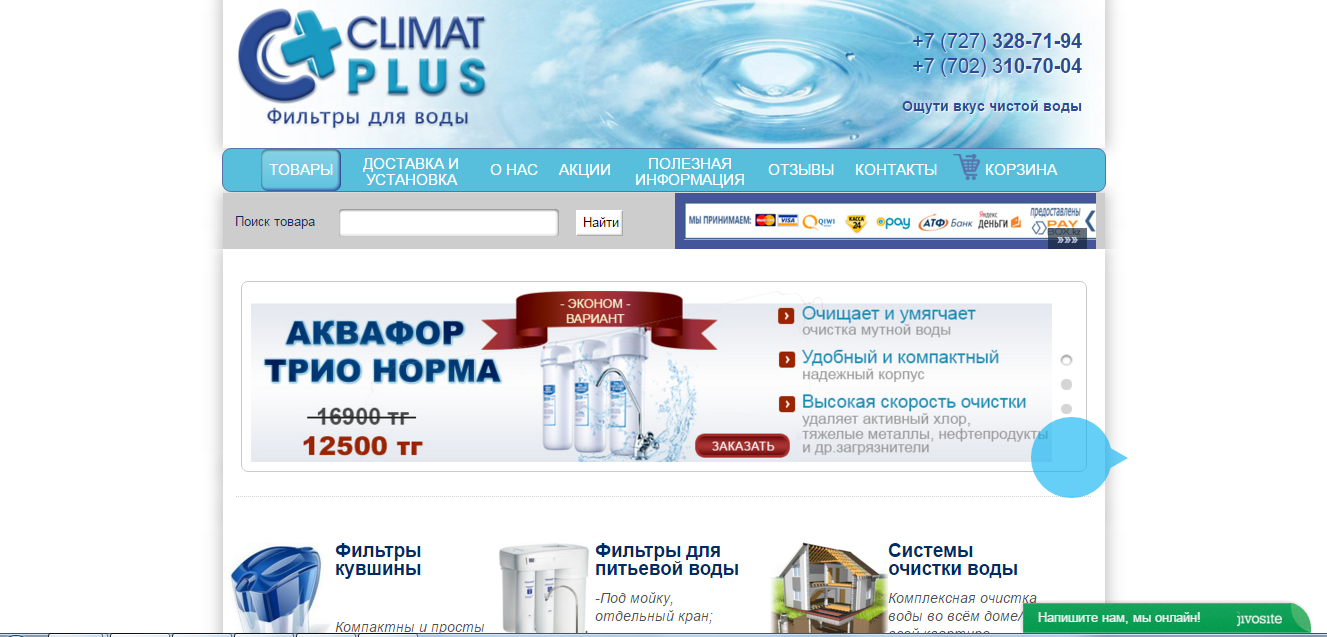The width and height of the screenshot is (1327, 637).
Task: Select the QIWI payment icon
Action: click(x=820, y=221)
